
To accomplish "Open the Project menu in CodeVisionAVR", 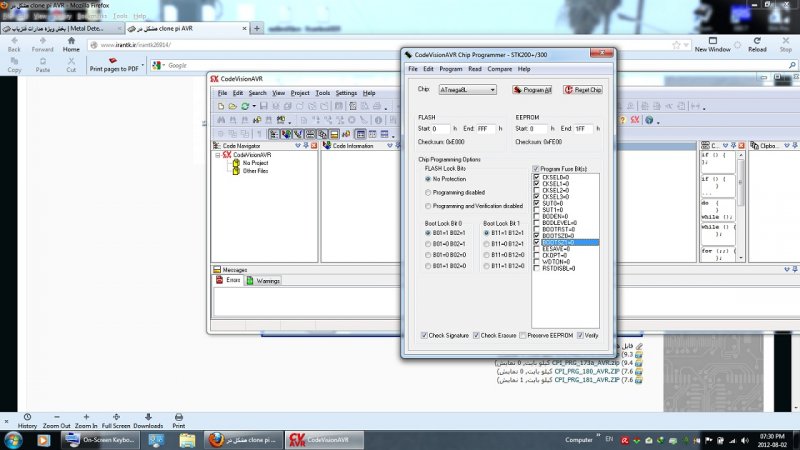I will click(300, 93).
